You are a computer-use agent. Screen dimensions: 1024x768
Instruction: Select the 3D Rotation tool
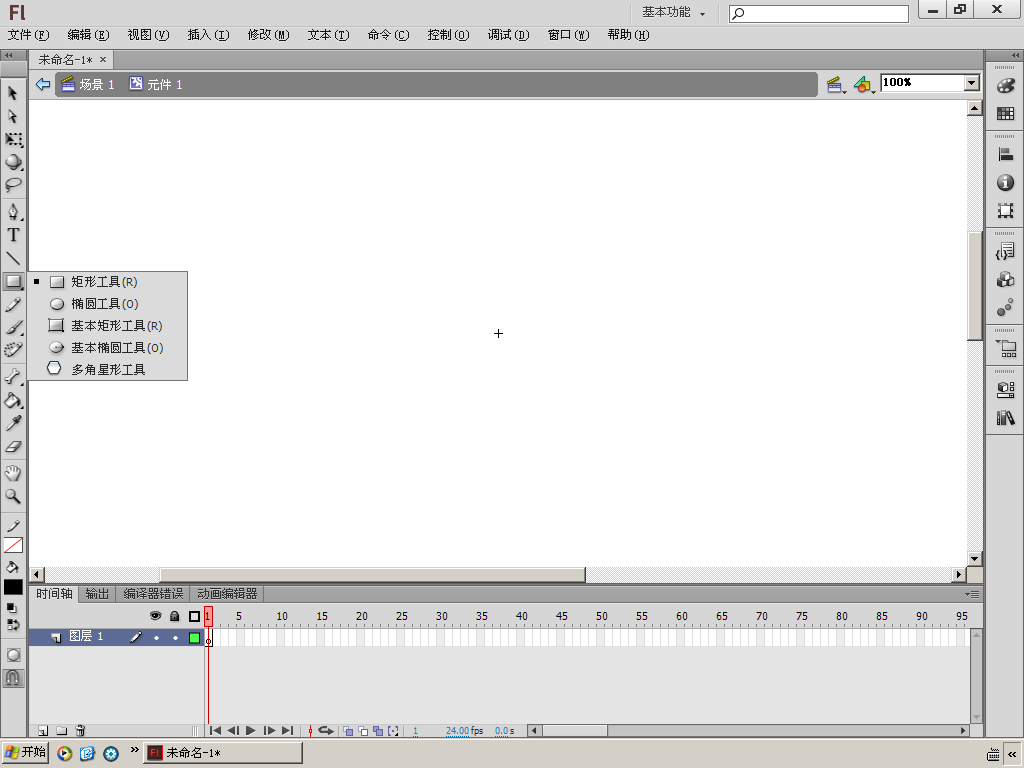pyautogui.click(x=13, y=162)
